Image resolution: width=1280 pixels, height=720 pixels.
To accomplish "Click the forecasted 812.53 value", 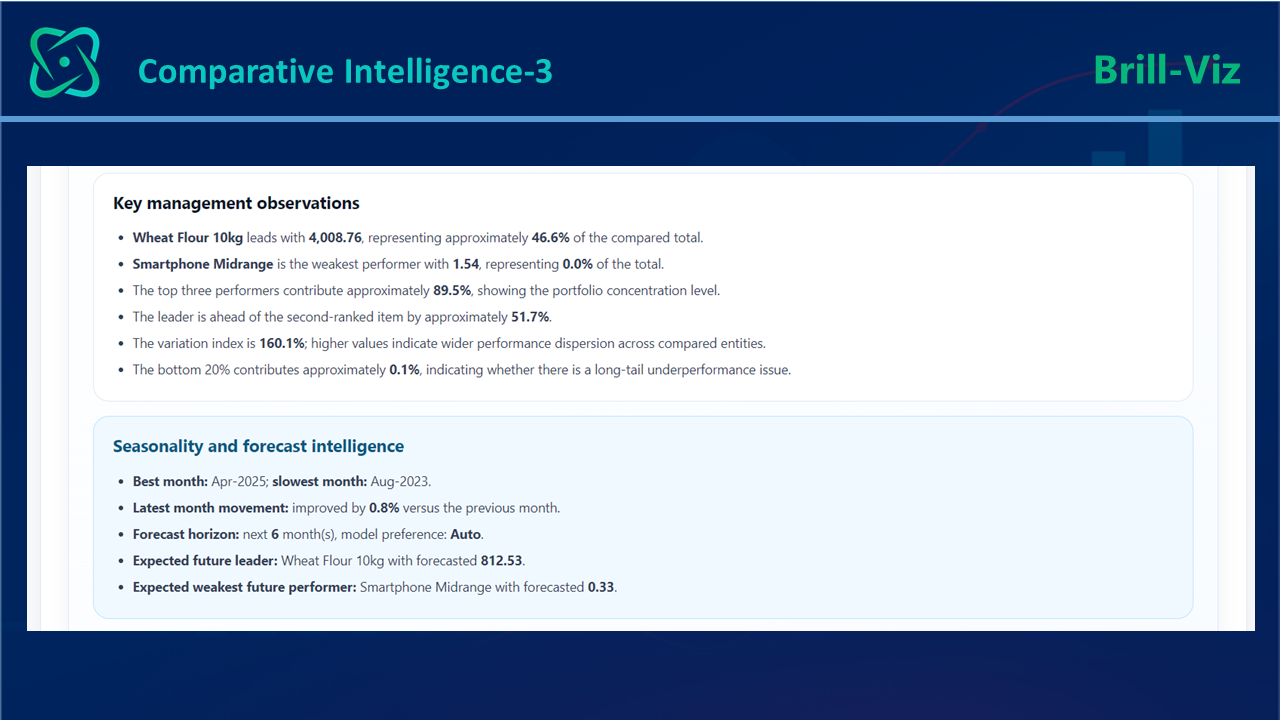I will 502,561.
